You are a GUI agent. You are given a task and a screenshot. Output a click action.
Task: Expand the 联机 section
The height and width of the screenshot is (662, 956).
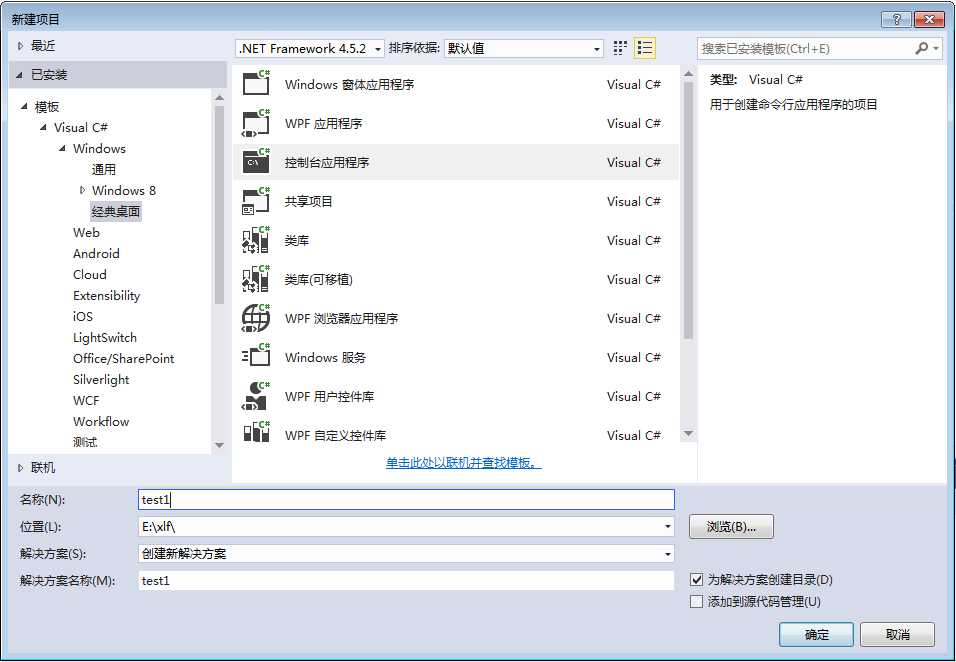pos(20,468)
